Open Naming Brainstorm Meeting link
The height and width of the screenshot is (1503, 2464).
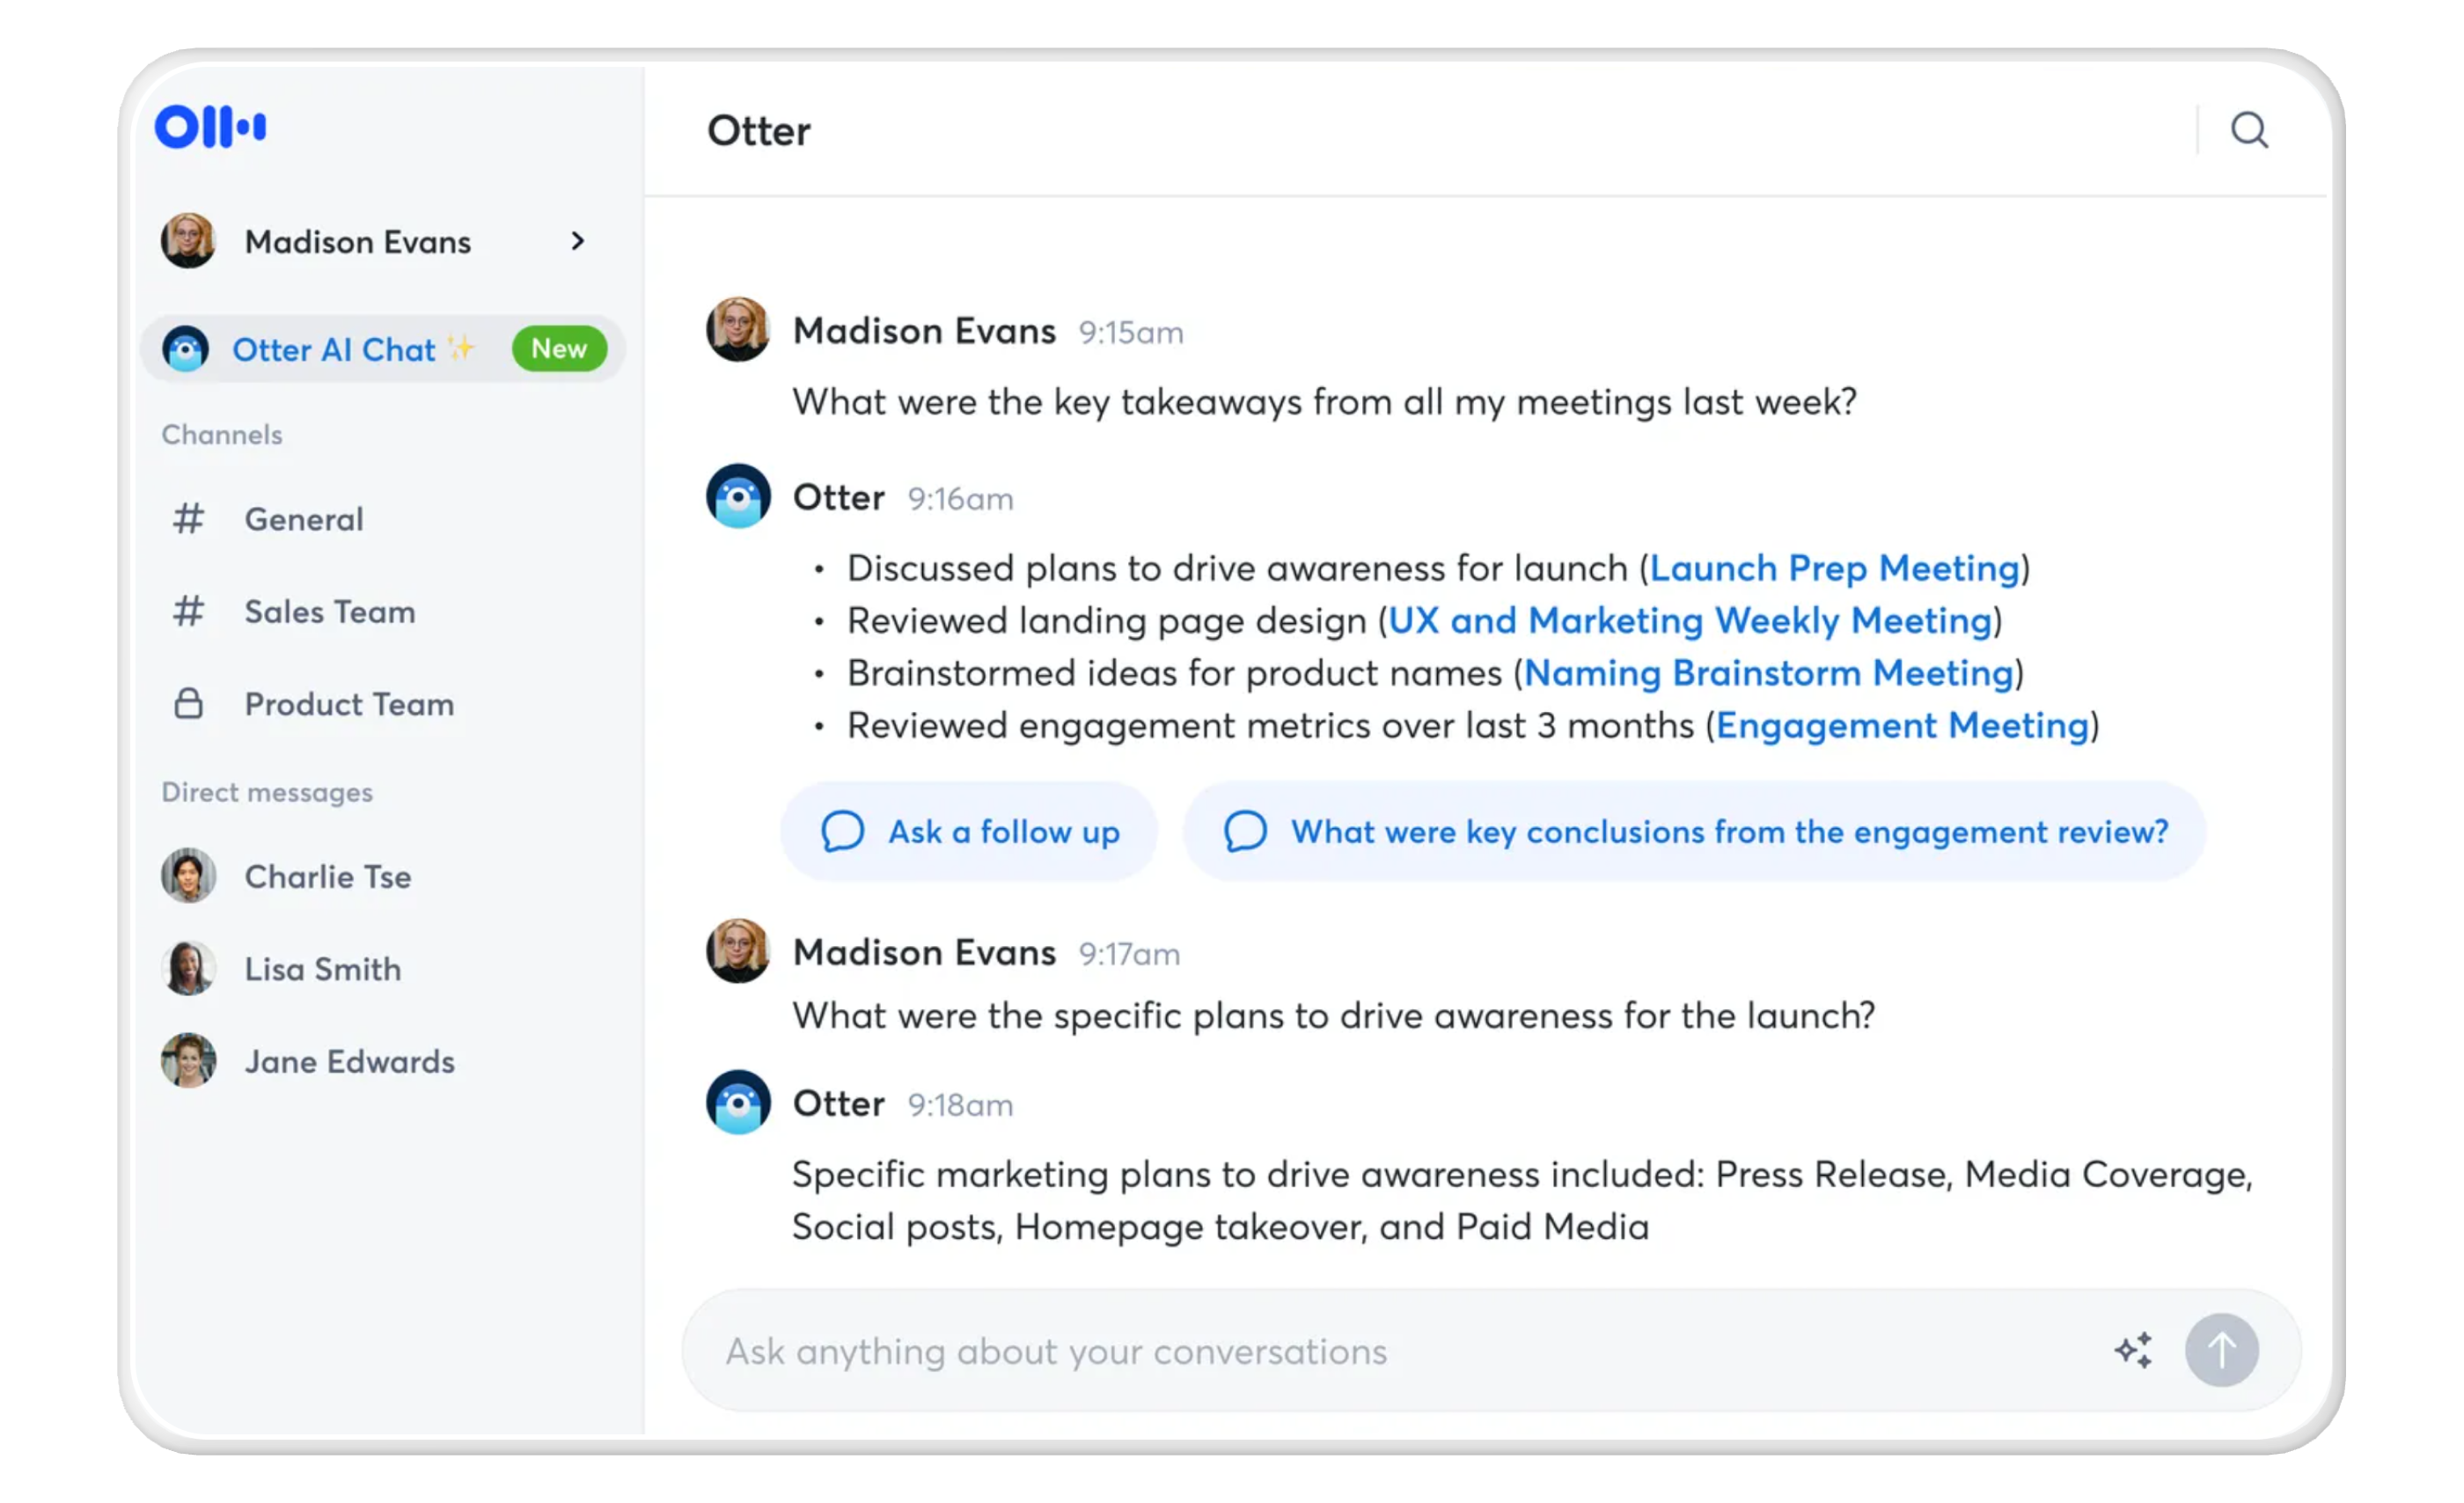(1768, 673)
